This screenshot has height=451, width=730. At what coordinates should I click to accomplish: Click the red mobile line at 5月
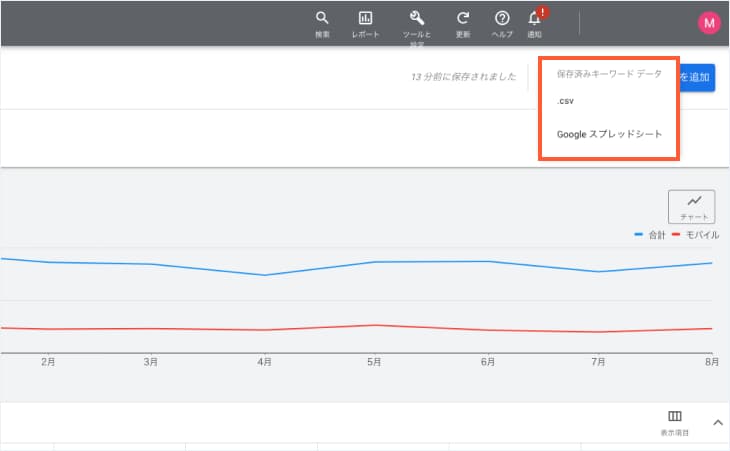[x=373, y=325]
